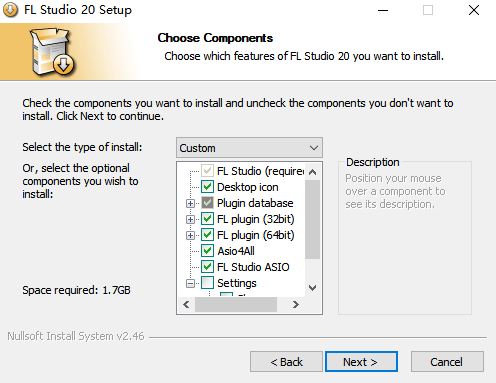Uncheck the Desktop icon checkbox
The width and height of the screenshot is (496, 383).
click(x=207, y=187)
